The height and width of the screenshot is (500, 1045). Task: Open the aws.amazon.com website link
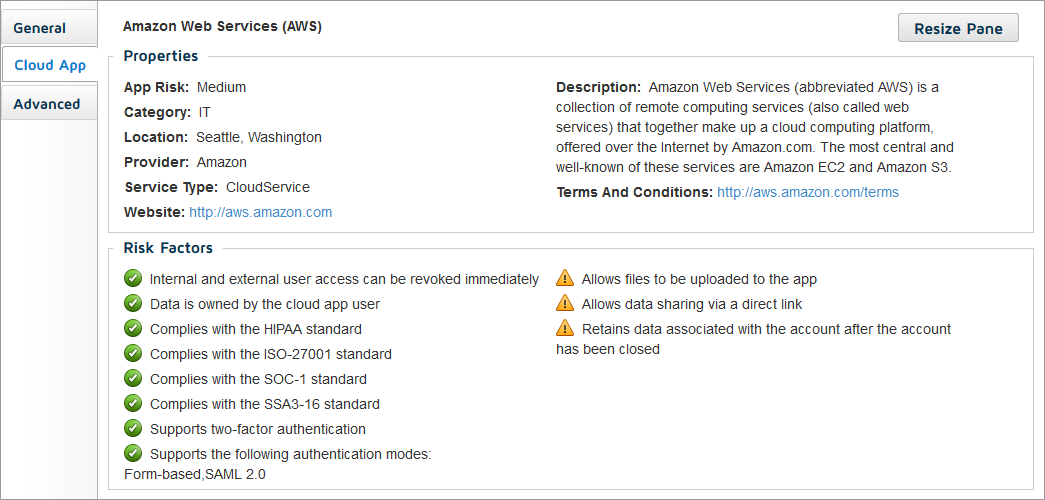[261, 212]
